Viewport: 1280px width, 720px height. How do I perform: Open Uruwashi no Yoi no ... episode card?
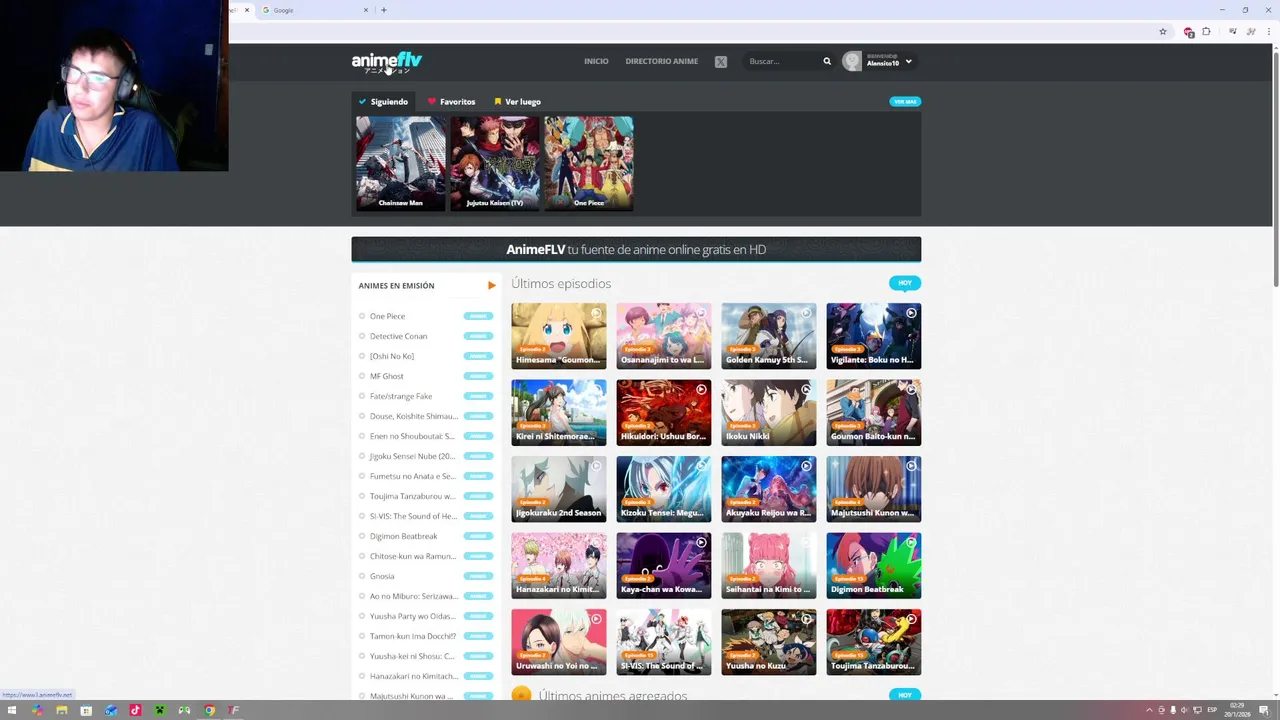pyautogui.click(x=559, y=642)
